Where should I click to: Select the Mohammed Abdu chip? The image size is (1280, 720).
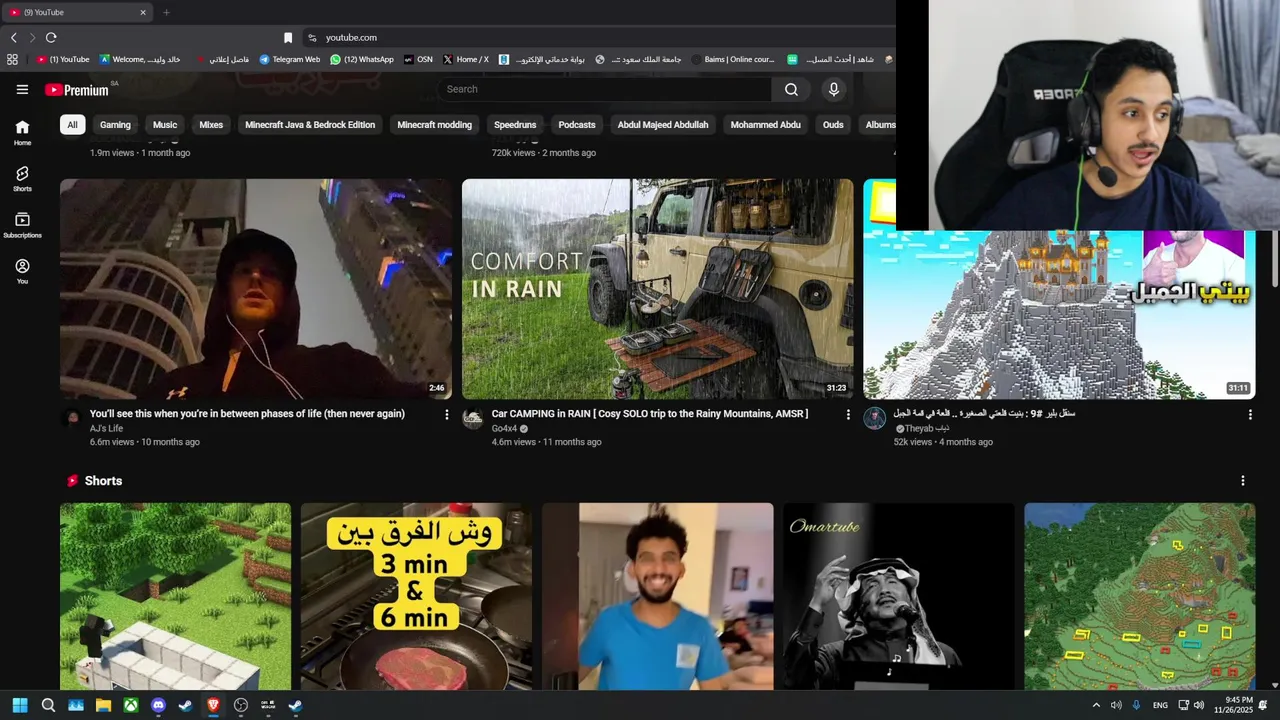pos(765,125)
